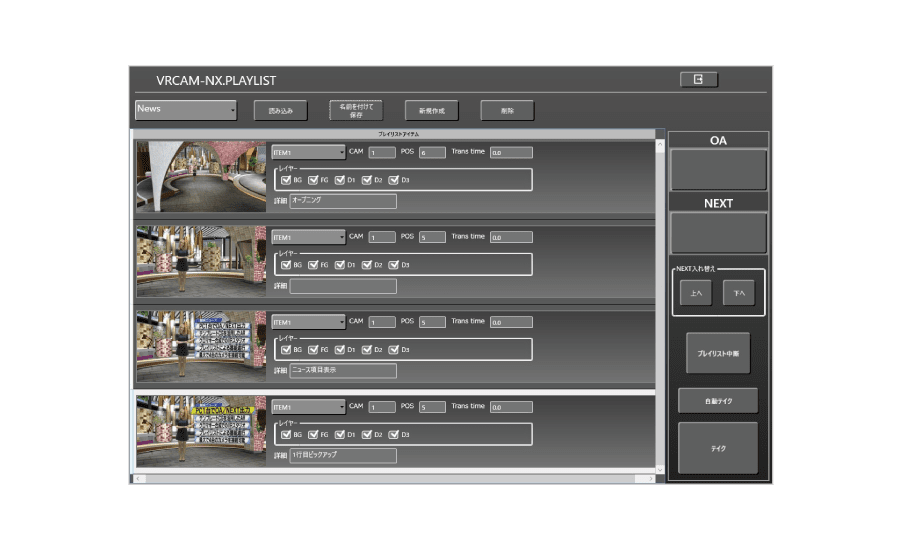Viewport: 900px width, 550px height.
Task: Click the playlist vertical scrollbar down arrow
Action: (660, 468)
